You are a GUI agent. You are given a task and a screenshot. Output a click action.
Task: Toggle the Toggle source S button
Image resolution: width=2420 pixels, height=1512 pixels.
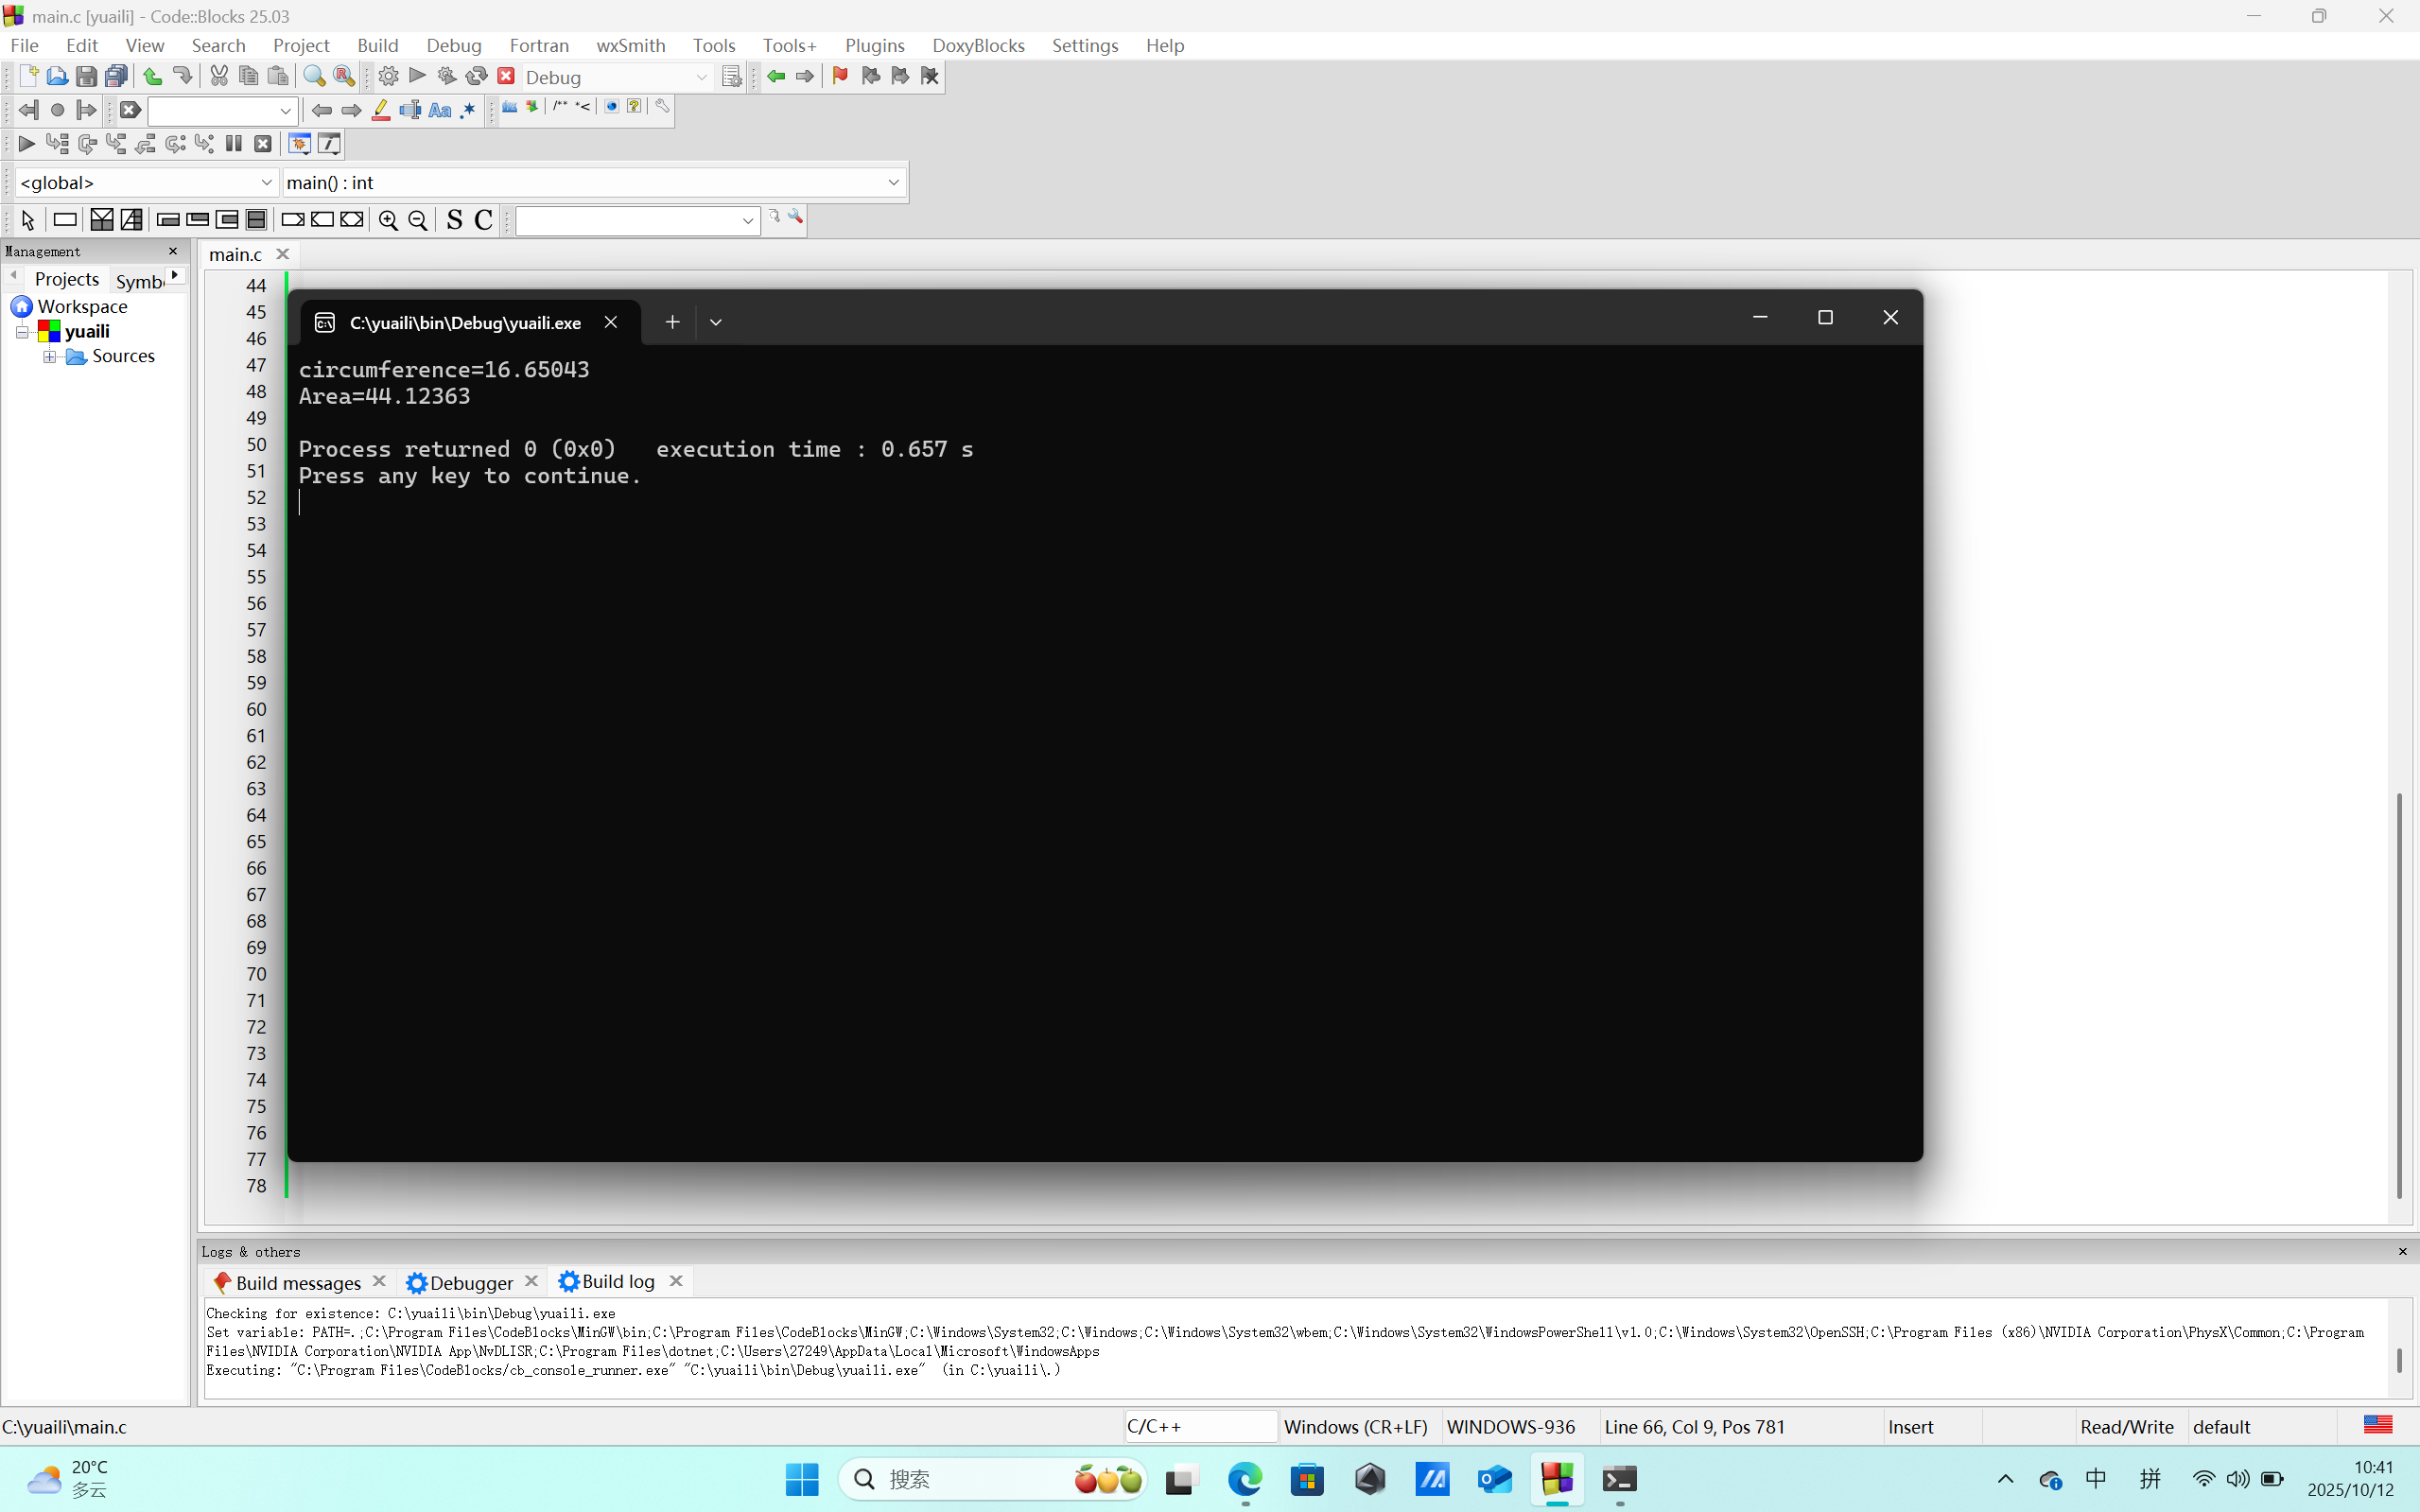pos(454,221)
